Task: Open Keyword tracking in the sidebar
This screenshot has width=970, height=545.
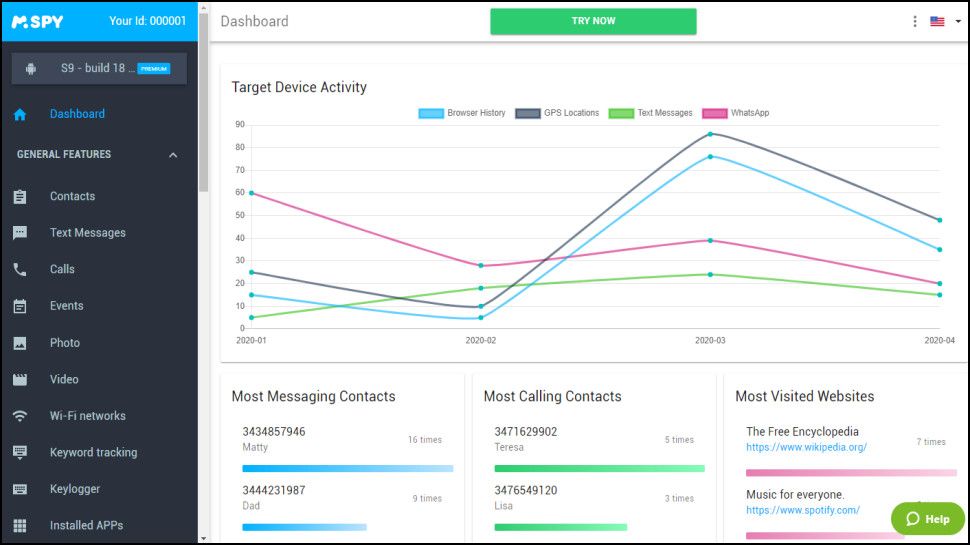Action: point(93,452)
